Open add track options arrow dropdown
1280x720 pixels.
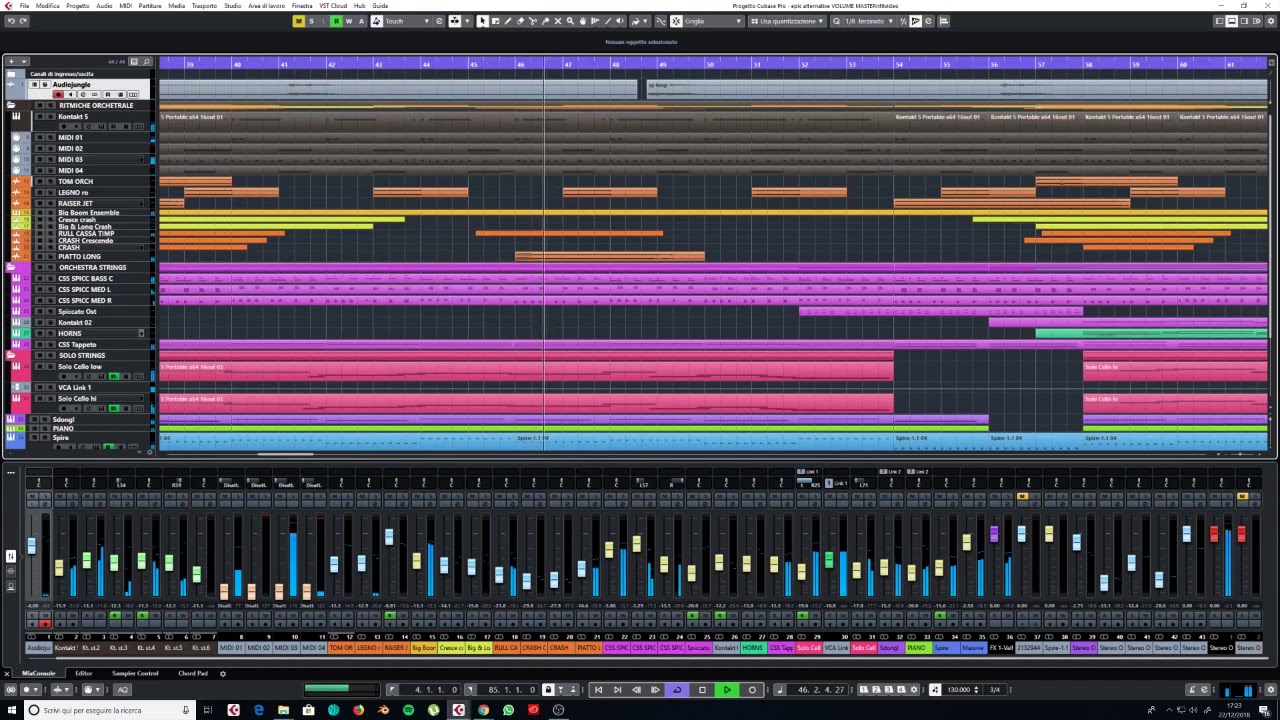tap(24, 61)
